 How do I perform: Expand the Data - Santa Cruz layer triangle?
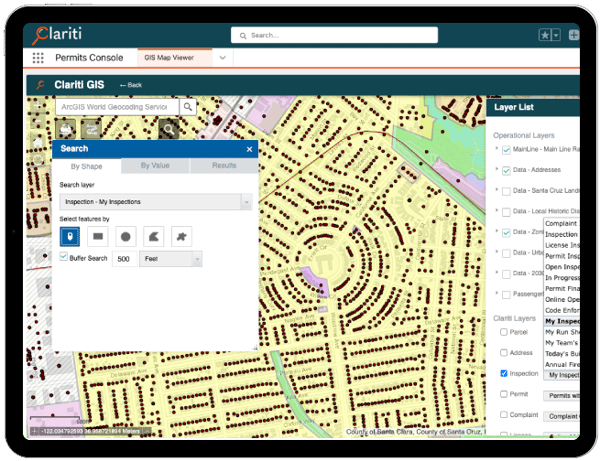click(497, 189)
